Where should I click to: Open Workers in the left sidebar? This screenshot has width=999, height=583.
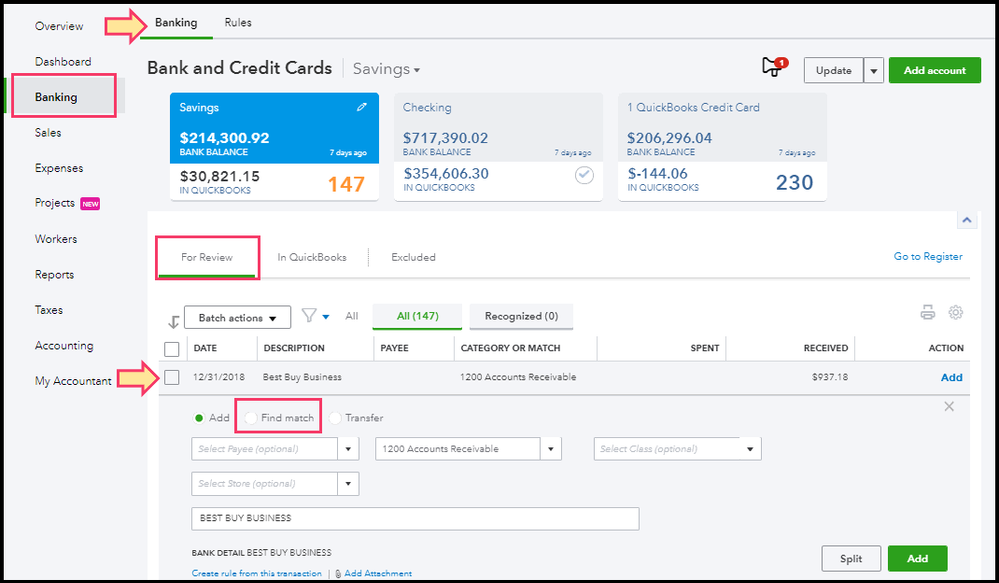point(56,239)
